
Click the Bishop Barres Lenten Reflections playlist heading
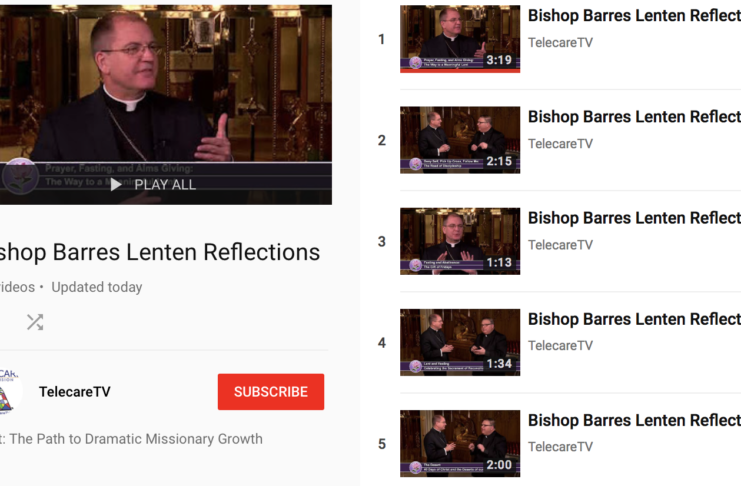click(160, 252)
